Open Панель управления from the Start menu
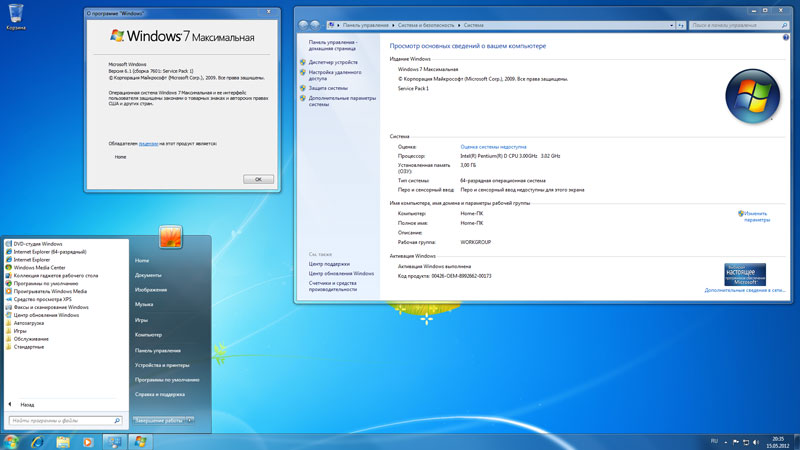The width and height of the screenshot is (800, 450). [158, 350]
